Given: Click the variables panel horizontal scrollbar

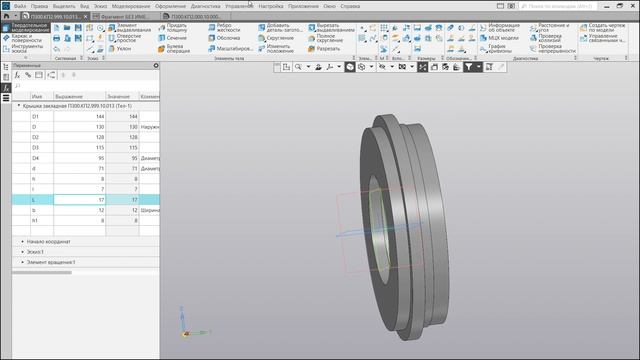Looking at the screenshot, I should [42, 272].
